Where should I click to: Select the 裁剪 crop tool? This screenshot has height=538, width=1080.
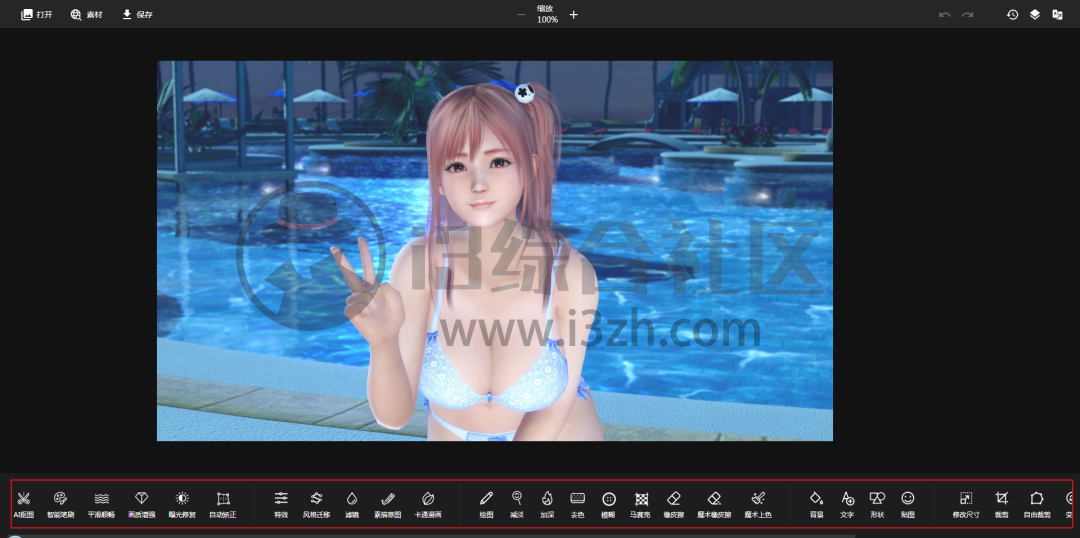click(x=1001, y=504)
